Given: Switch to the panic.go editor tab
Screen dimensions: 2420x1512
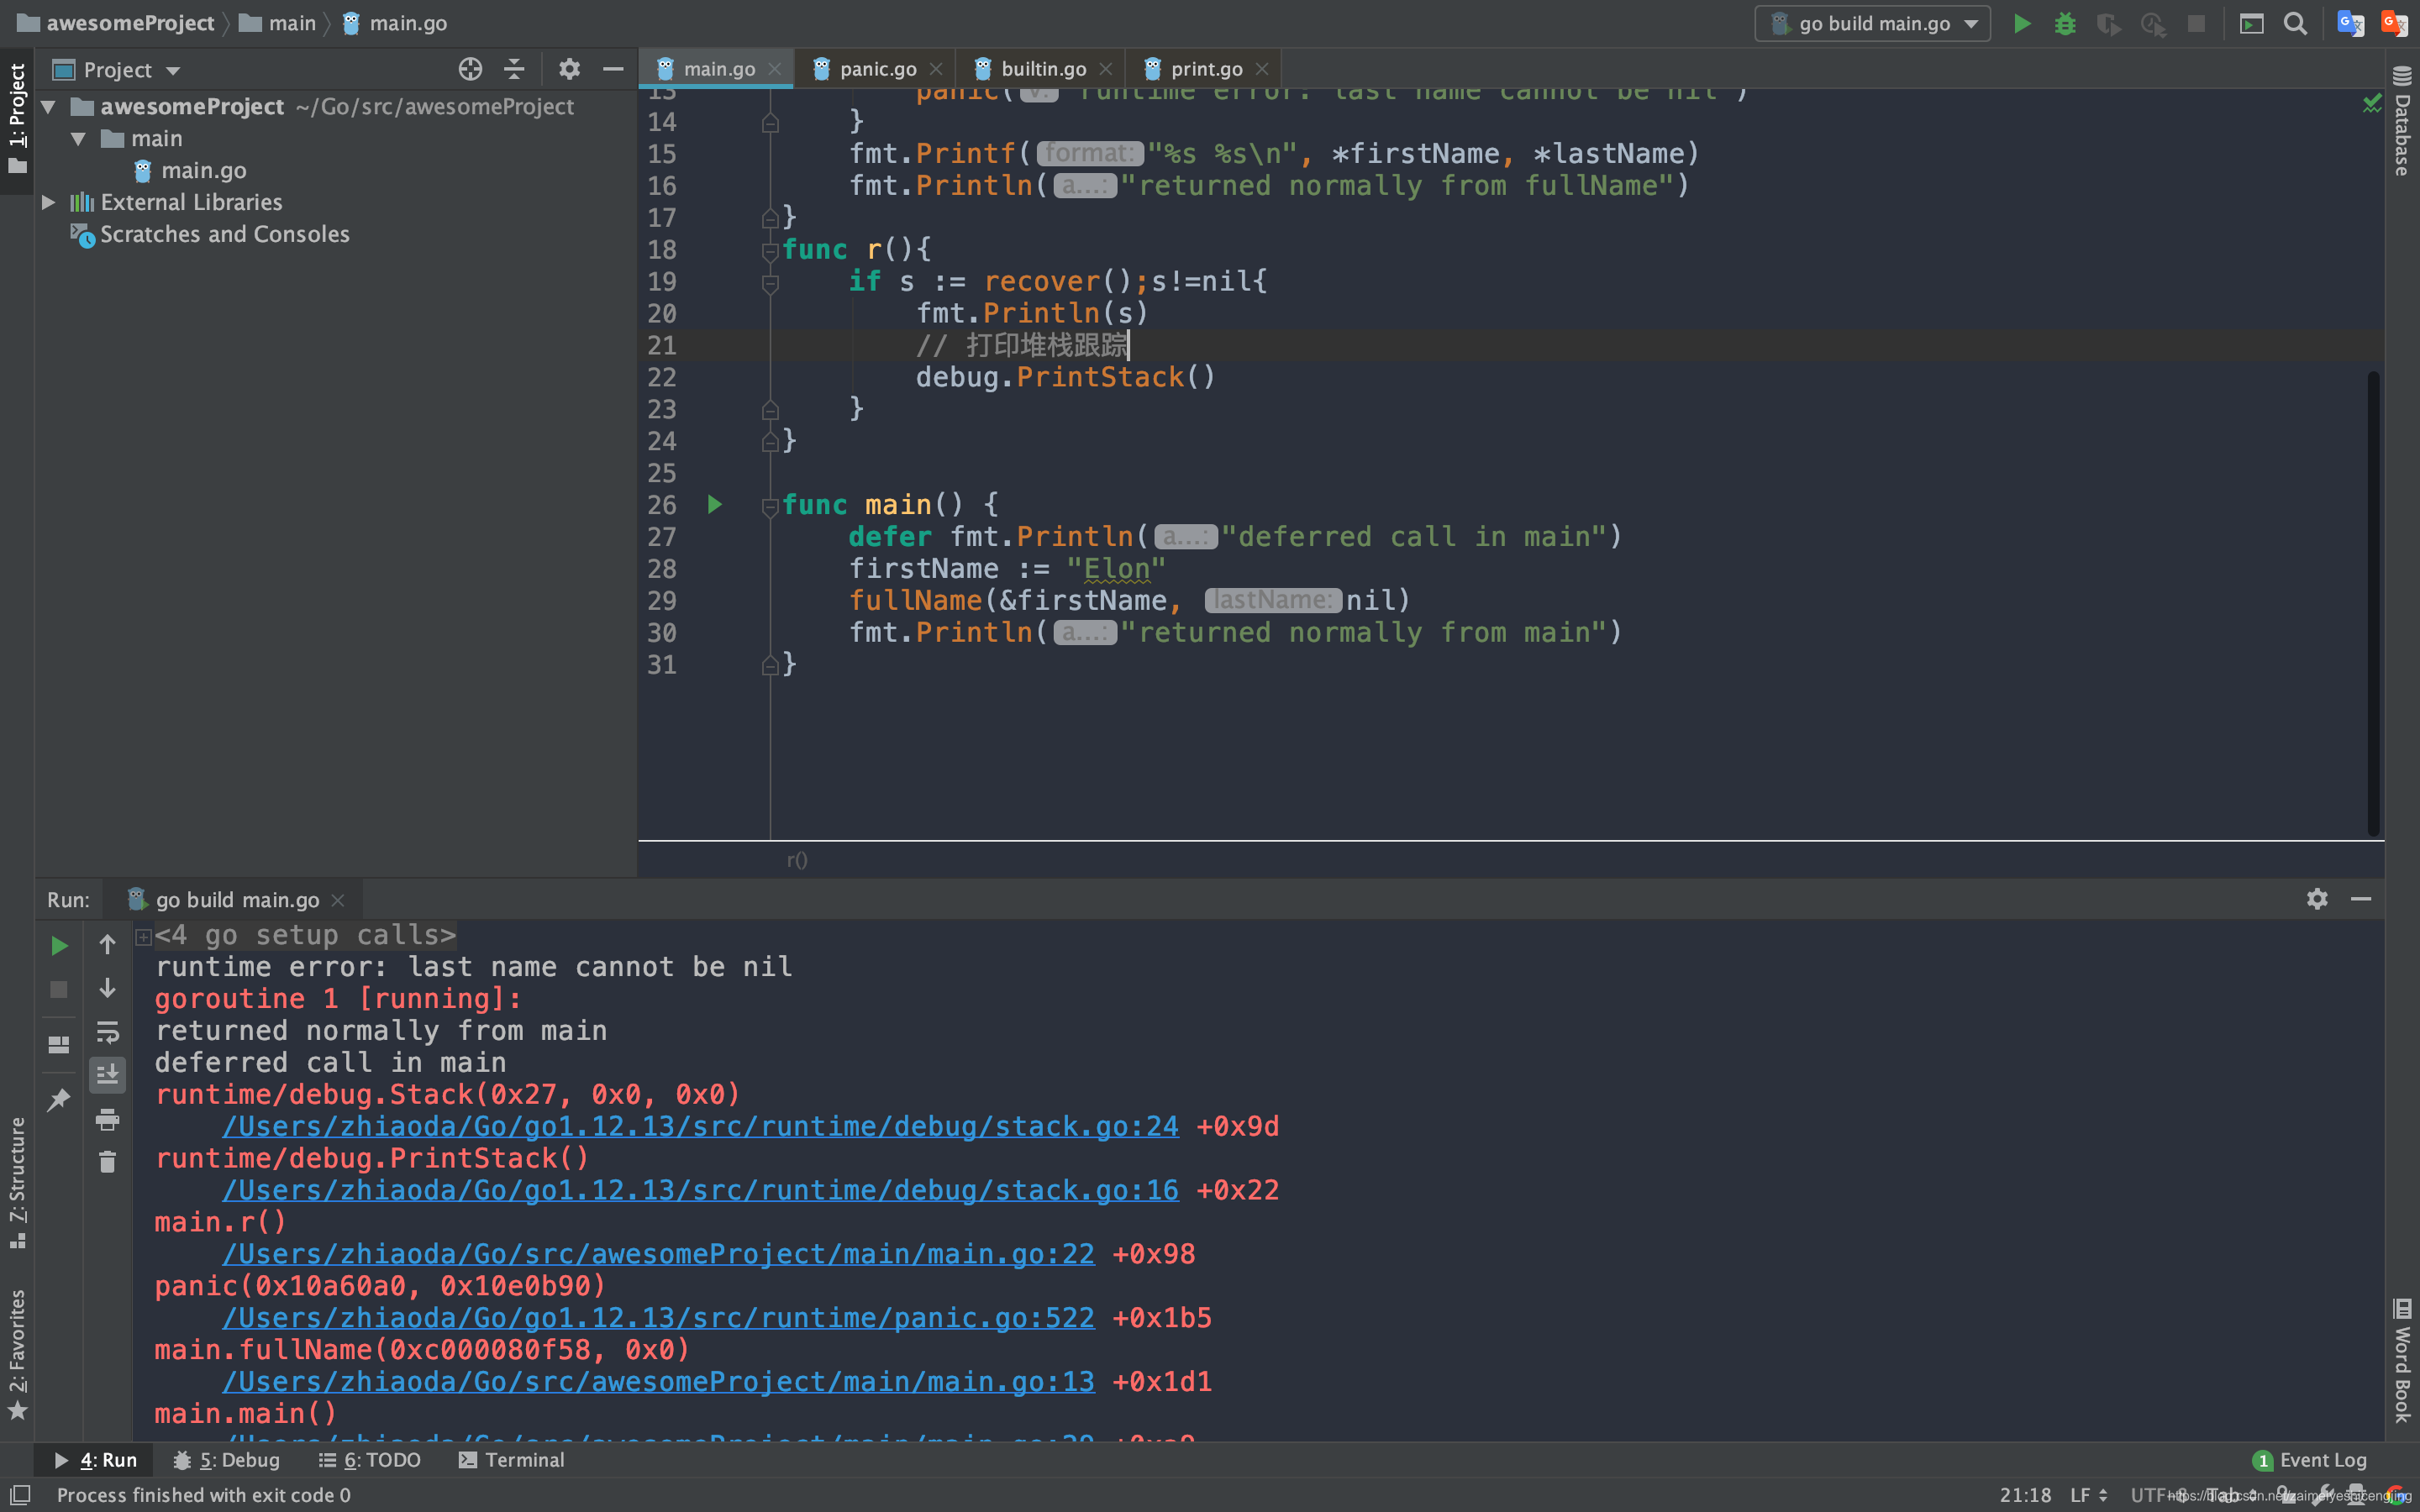Looking at the screenshot, I should pos(877,69).
